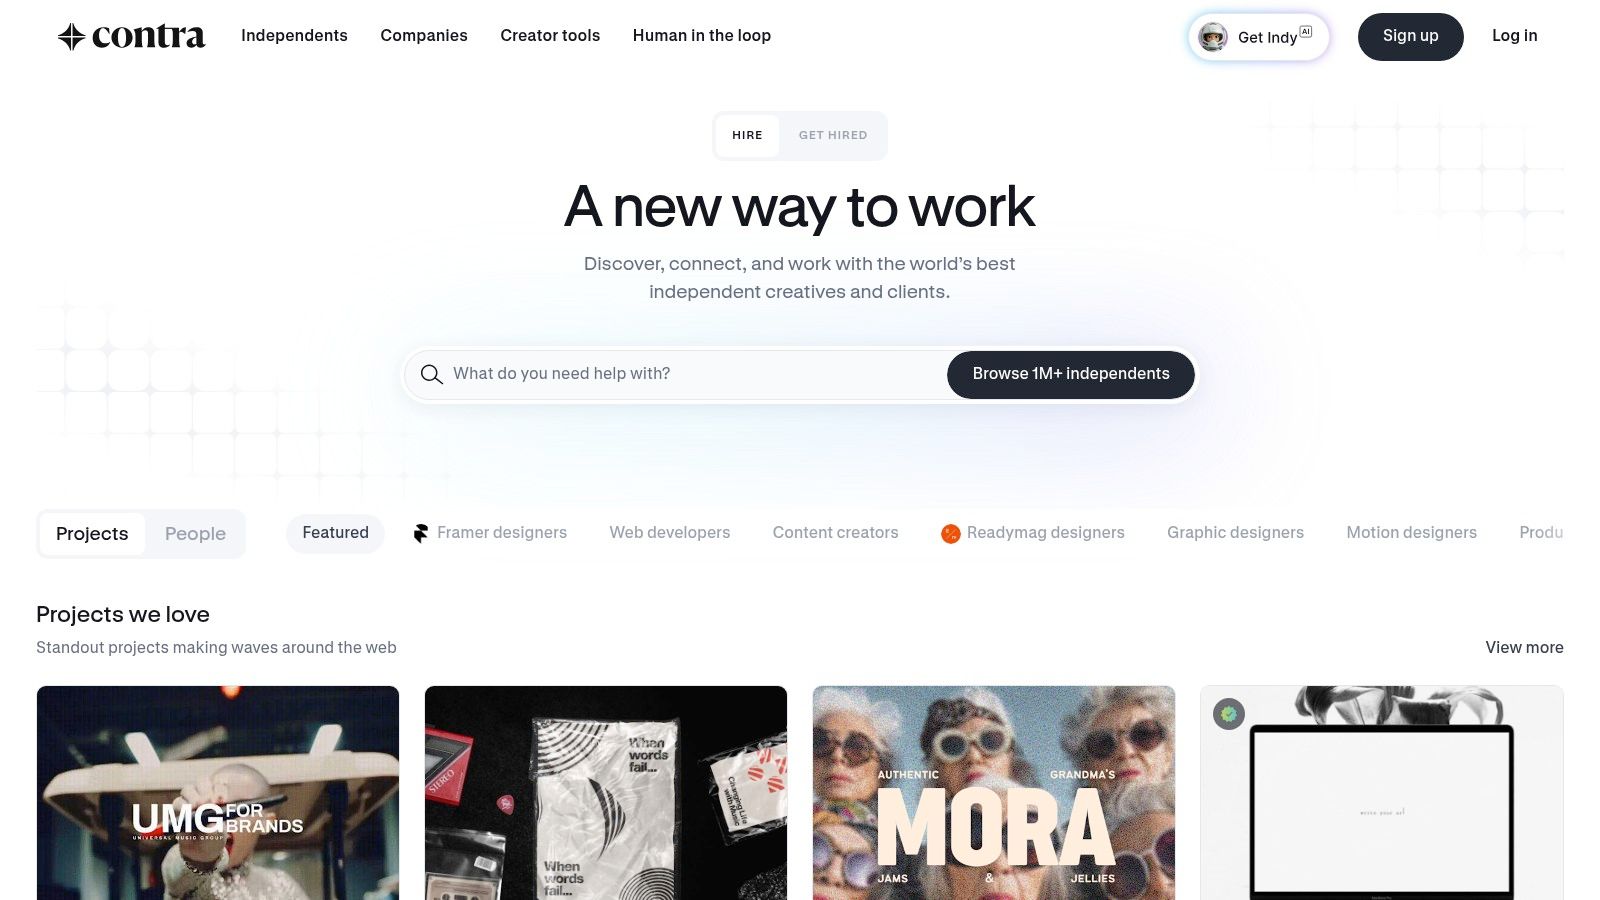Click the Contra star logo icon
Screen dimensions: 1600x900
click(x=71, y=37)
